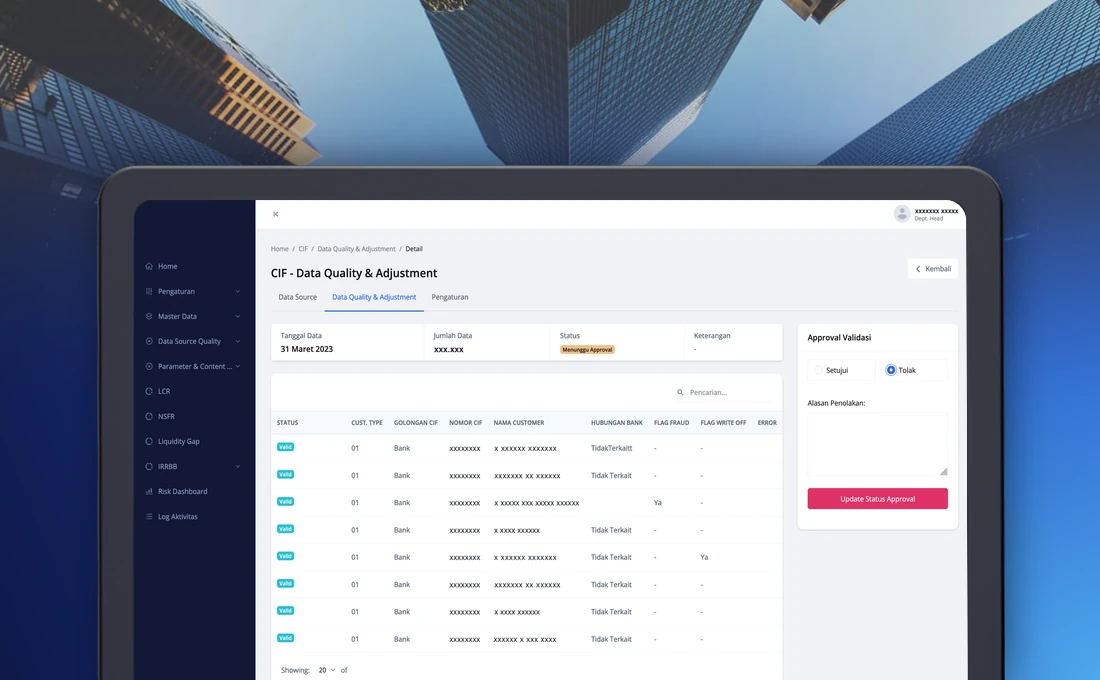This screenshot has width=1100, height=680.
Task: Click the GOLONGAN CIF column header
Action: point(415,423)
